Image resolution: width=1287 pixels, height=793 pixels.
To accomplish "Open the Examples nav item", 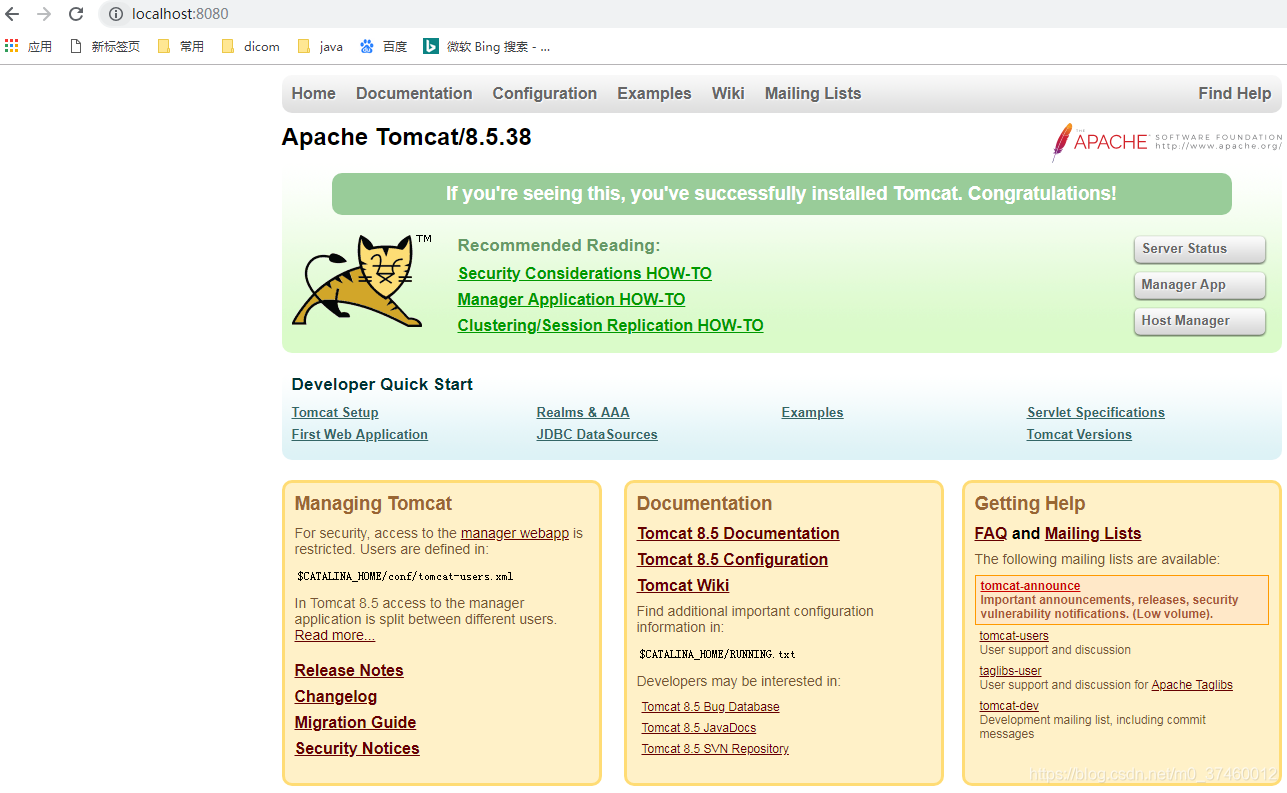I will point(654,93).
